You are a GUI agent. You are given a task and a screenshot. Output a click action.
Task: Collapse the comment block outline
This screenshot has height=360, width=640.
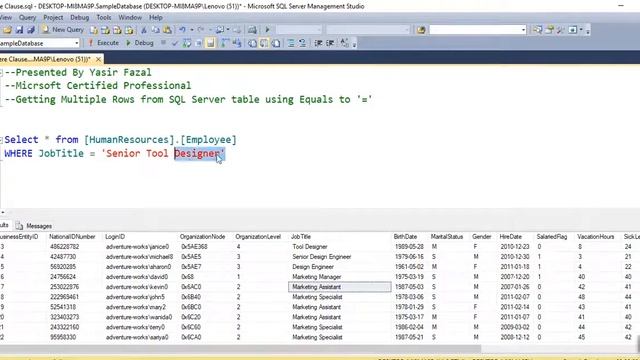pyautogui.click(x=1, y=73)
